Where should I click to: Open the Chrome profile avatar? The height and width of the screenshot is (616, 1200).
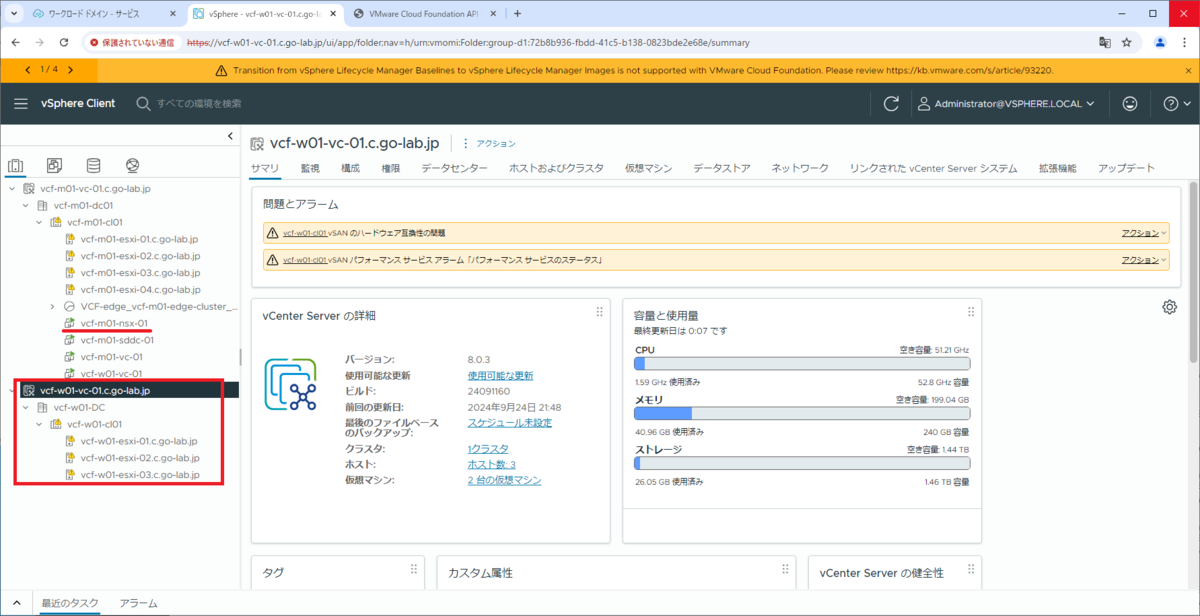click(x=1160, y=43)
